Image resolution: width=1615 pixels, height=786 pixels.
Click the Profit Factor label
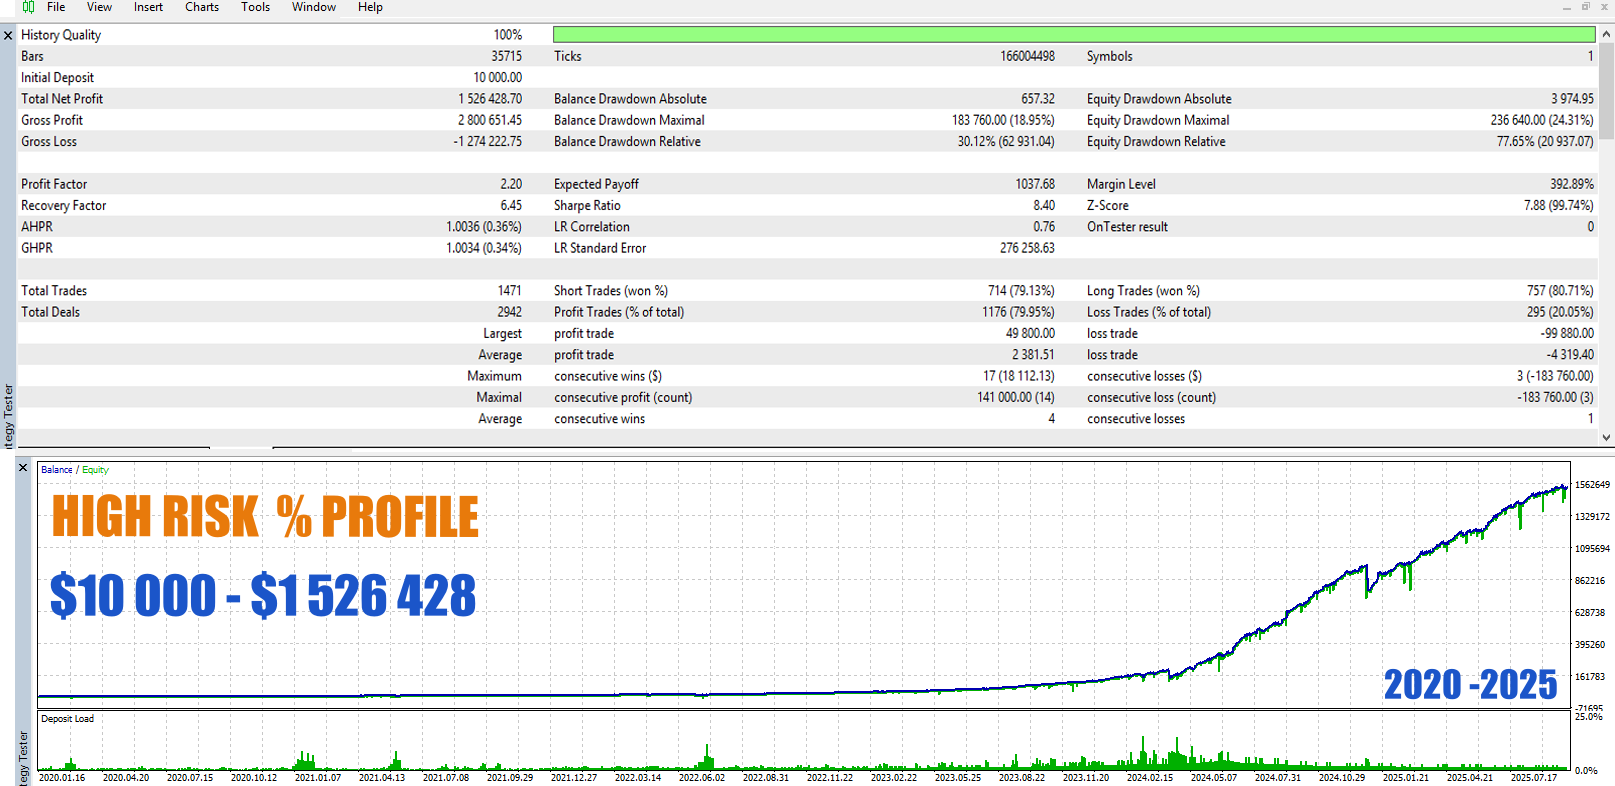[54, 184]
